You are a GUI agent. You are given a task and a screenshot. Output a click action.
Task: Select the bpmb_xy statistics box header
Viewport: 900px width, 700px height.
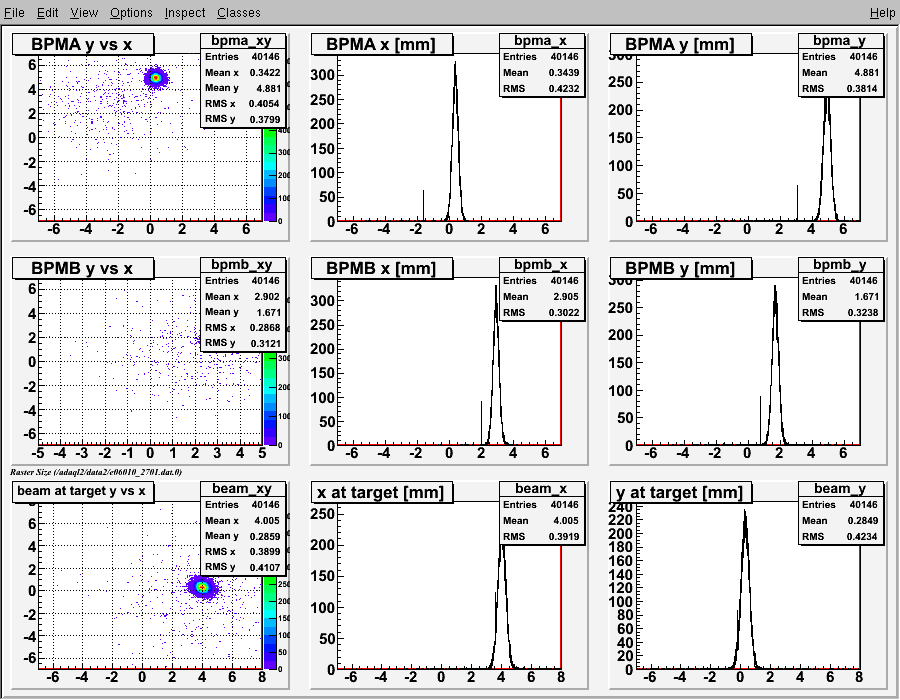(x=242, y=265)
